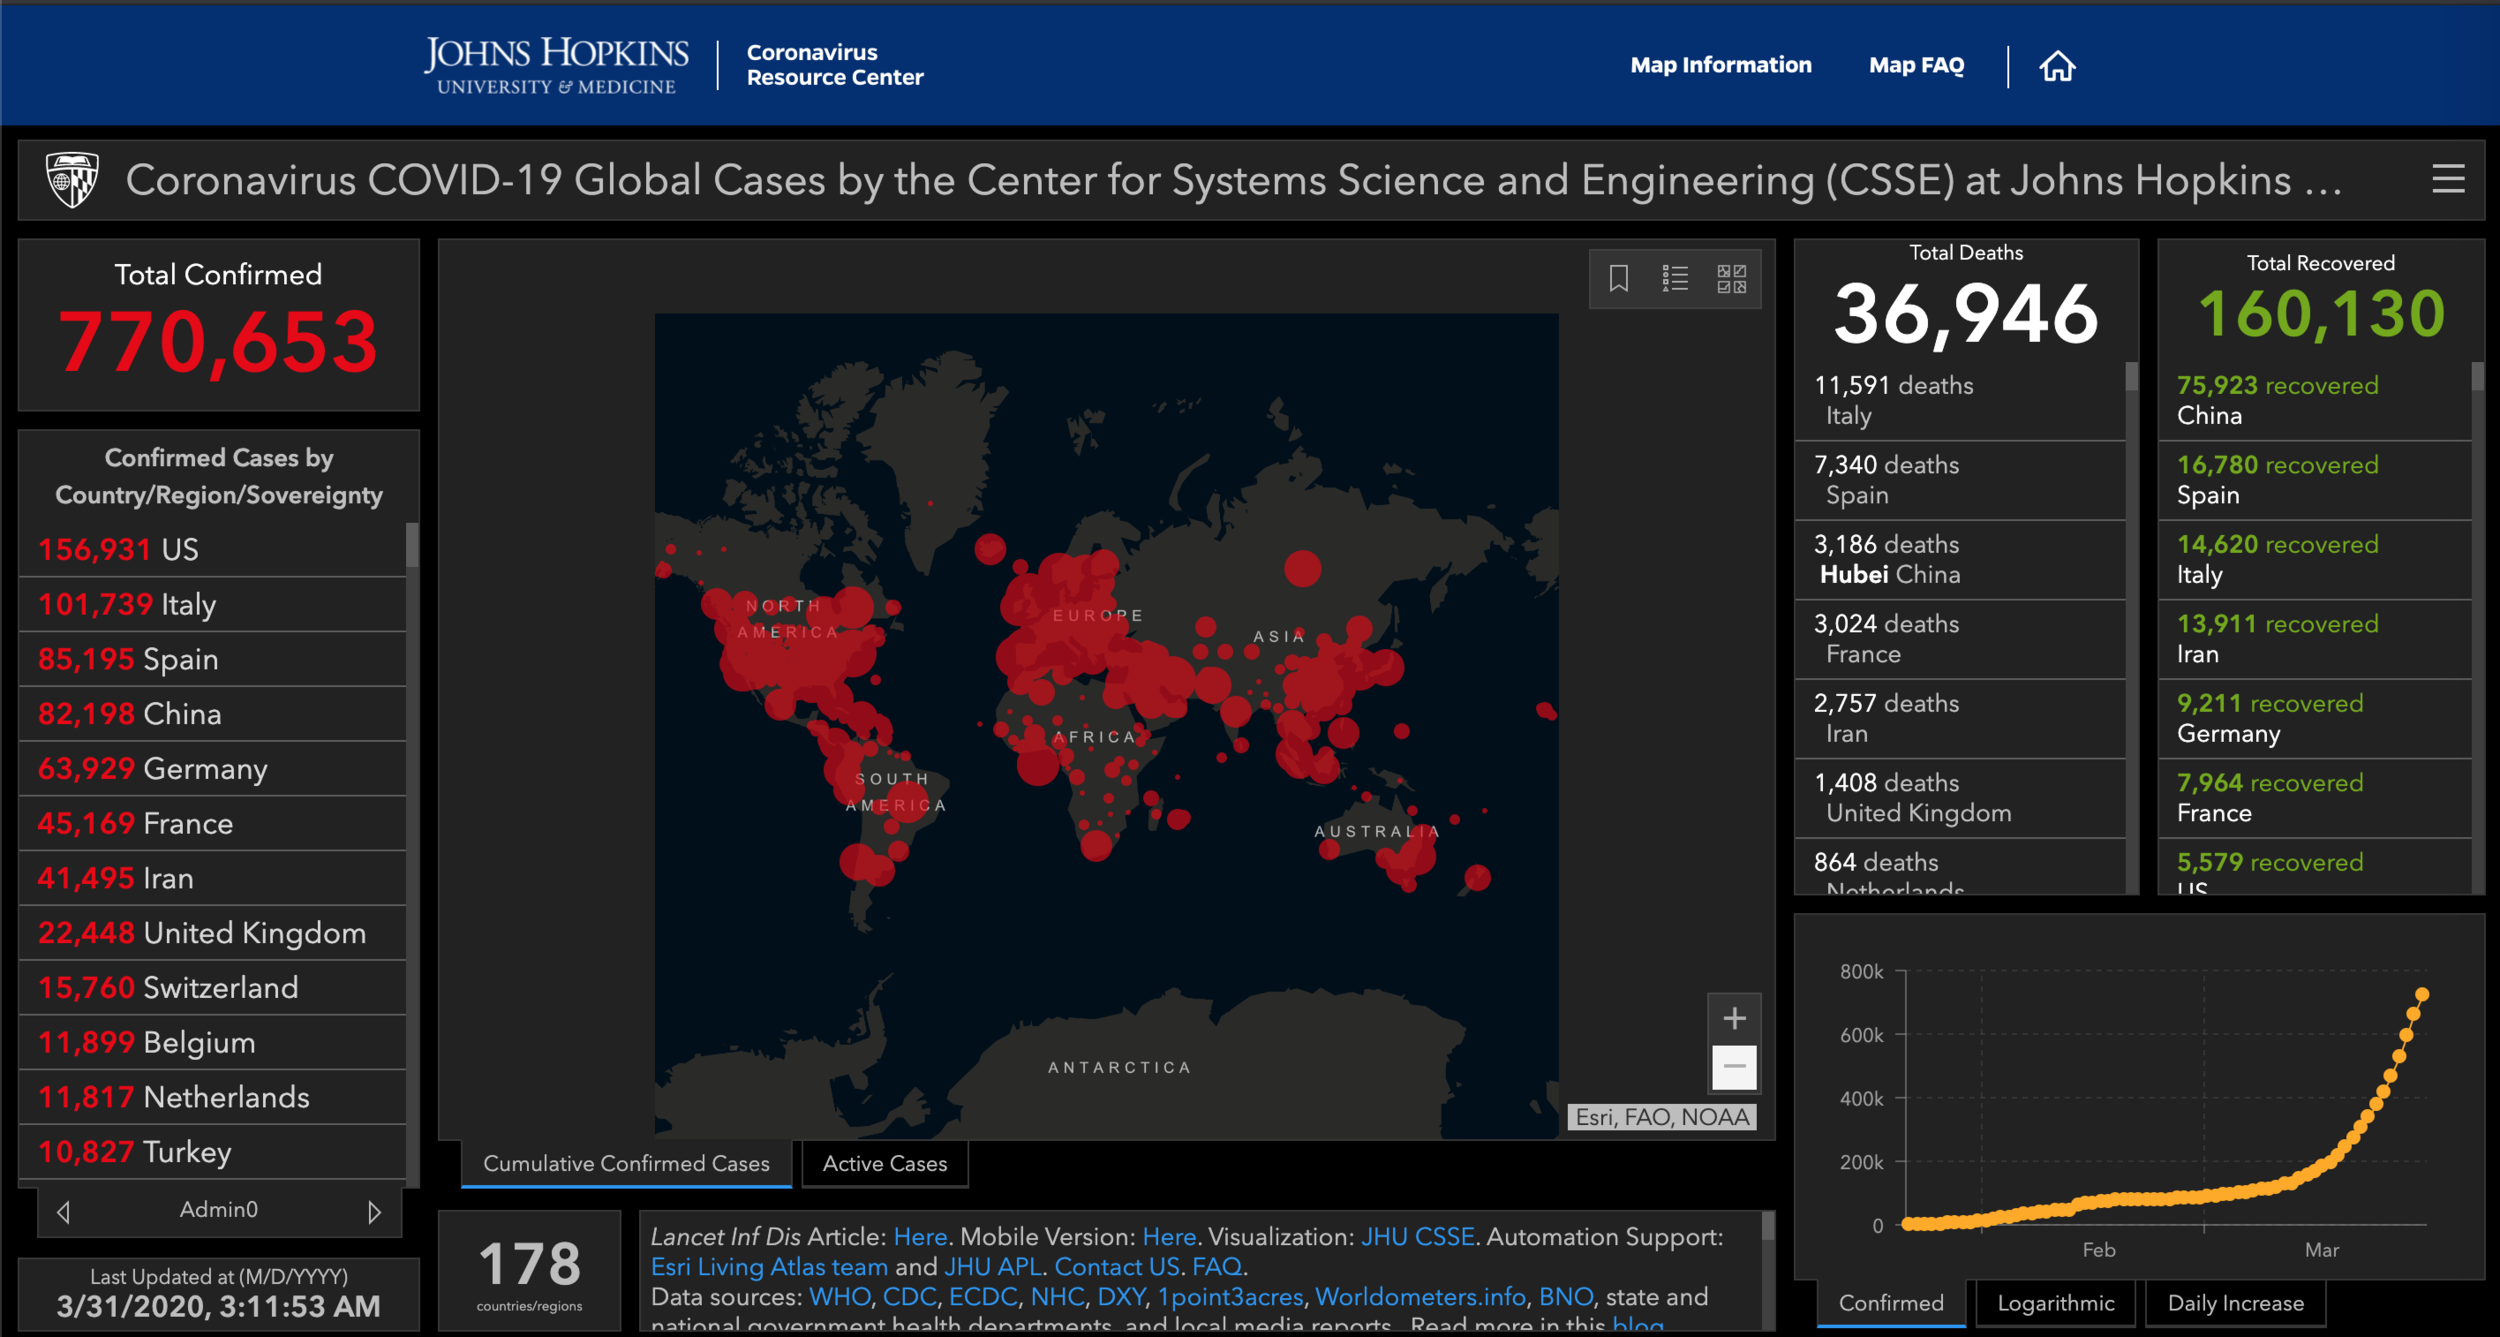Select Iran 41,495 confirmed row
2500x1337 pixels.
click(212, 878)
